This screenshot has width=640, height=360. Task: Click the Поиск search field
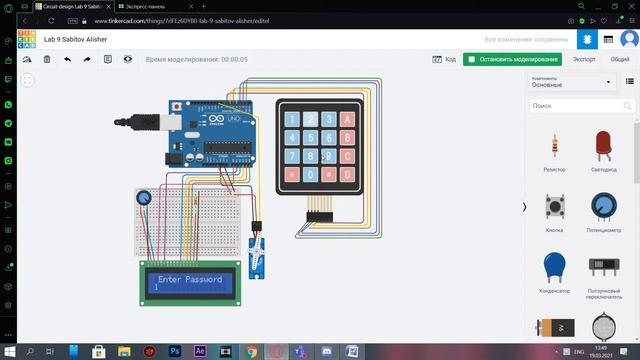(x=582, y=106)
